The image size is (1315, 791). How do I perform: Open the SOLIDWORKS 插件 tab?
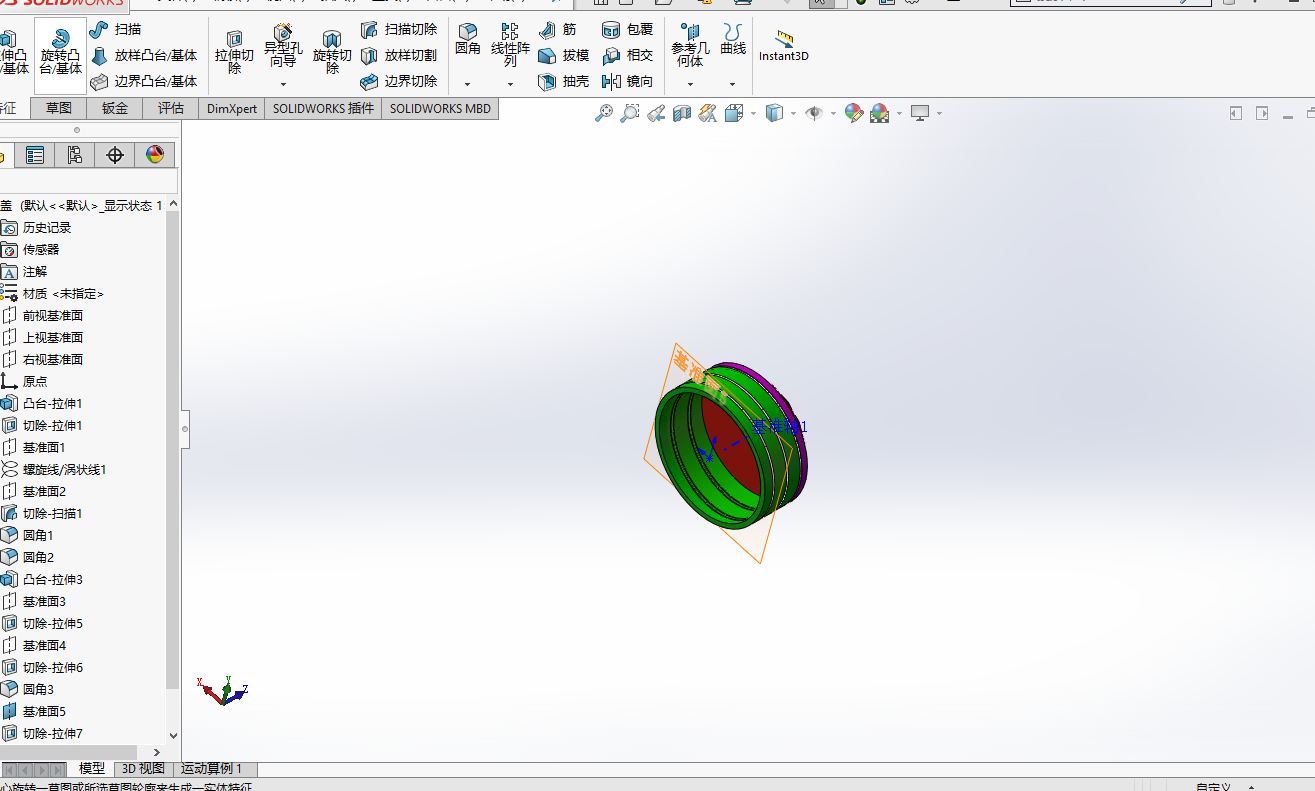pos(324,108)
